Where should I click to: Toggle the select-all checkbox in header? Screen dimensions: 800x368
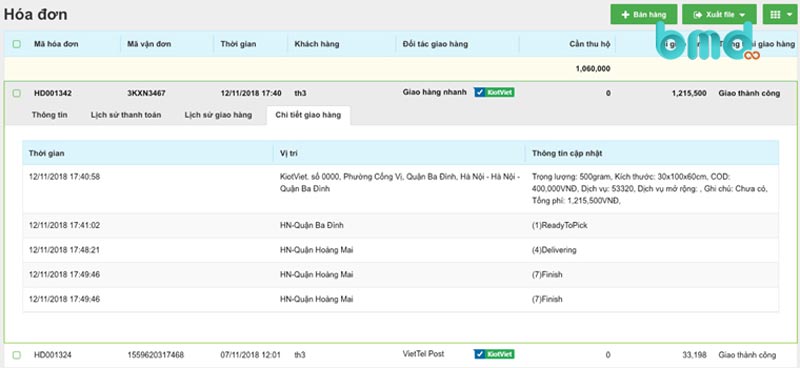17,44
